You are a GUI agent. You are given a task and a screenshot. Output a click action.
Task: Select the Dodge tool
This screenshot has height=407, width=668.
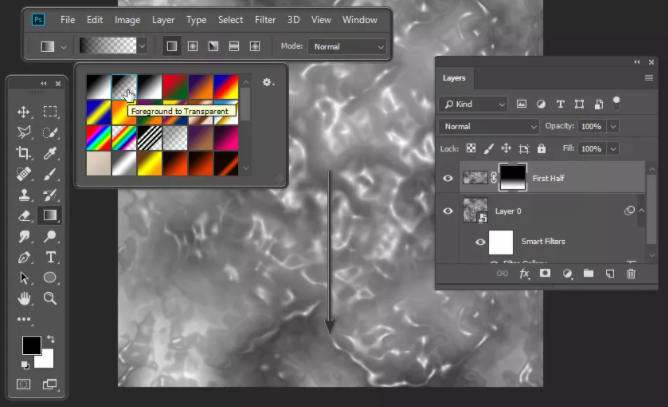(x=50, y=236)
